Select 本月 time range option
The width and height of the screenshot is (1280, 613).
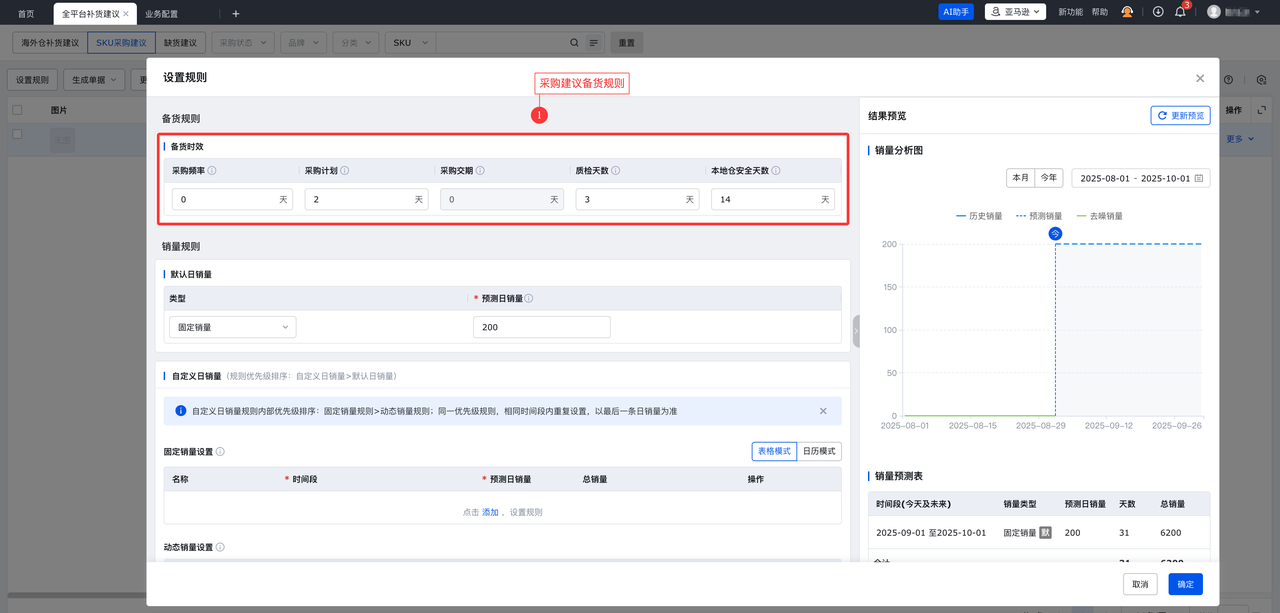tap(1020, 178)
